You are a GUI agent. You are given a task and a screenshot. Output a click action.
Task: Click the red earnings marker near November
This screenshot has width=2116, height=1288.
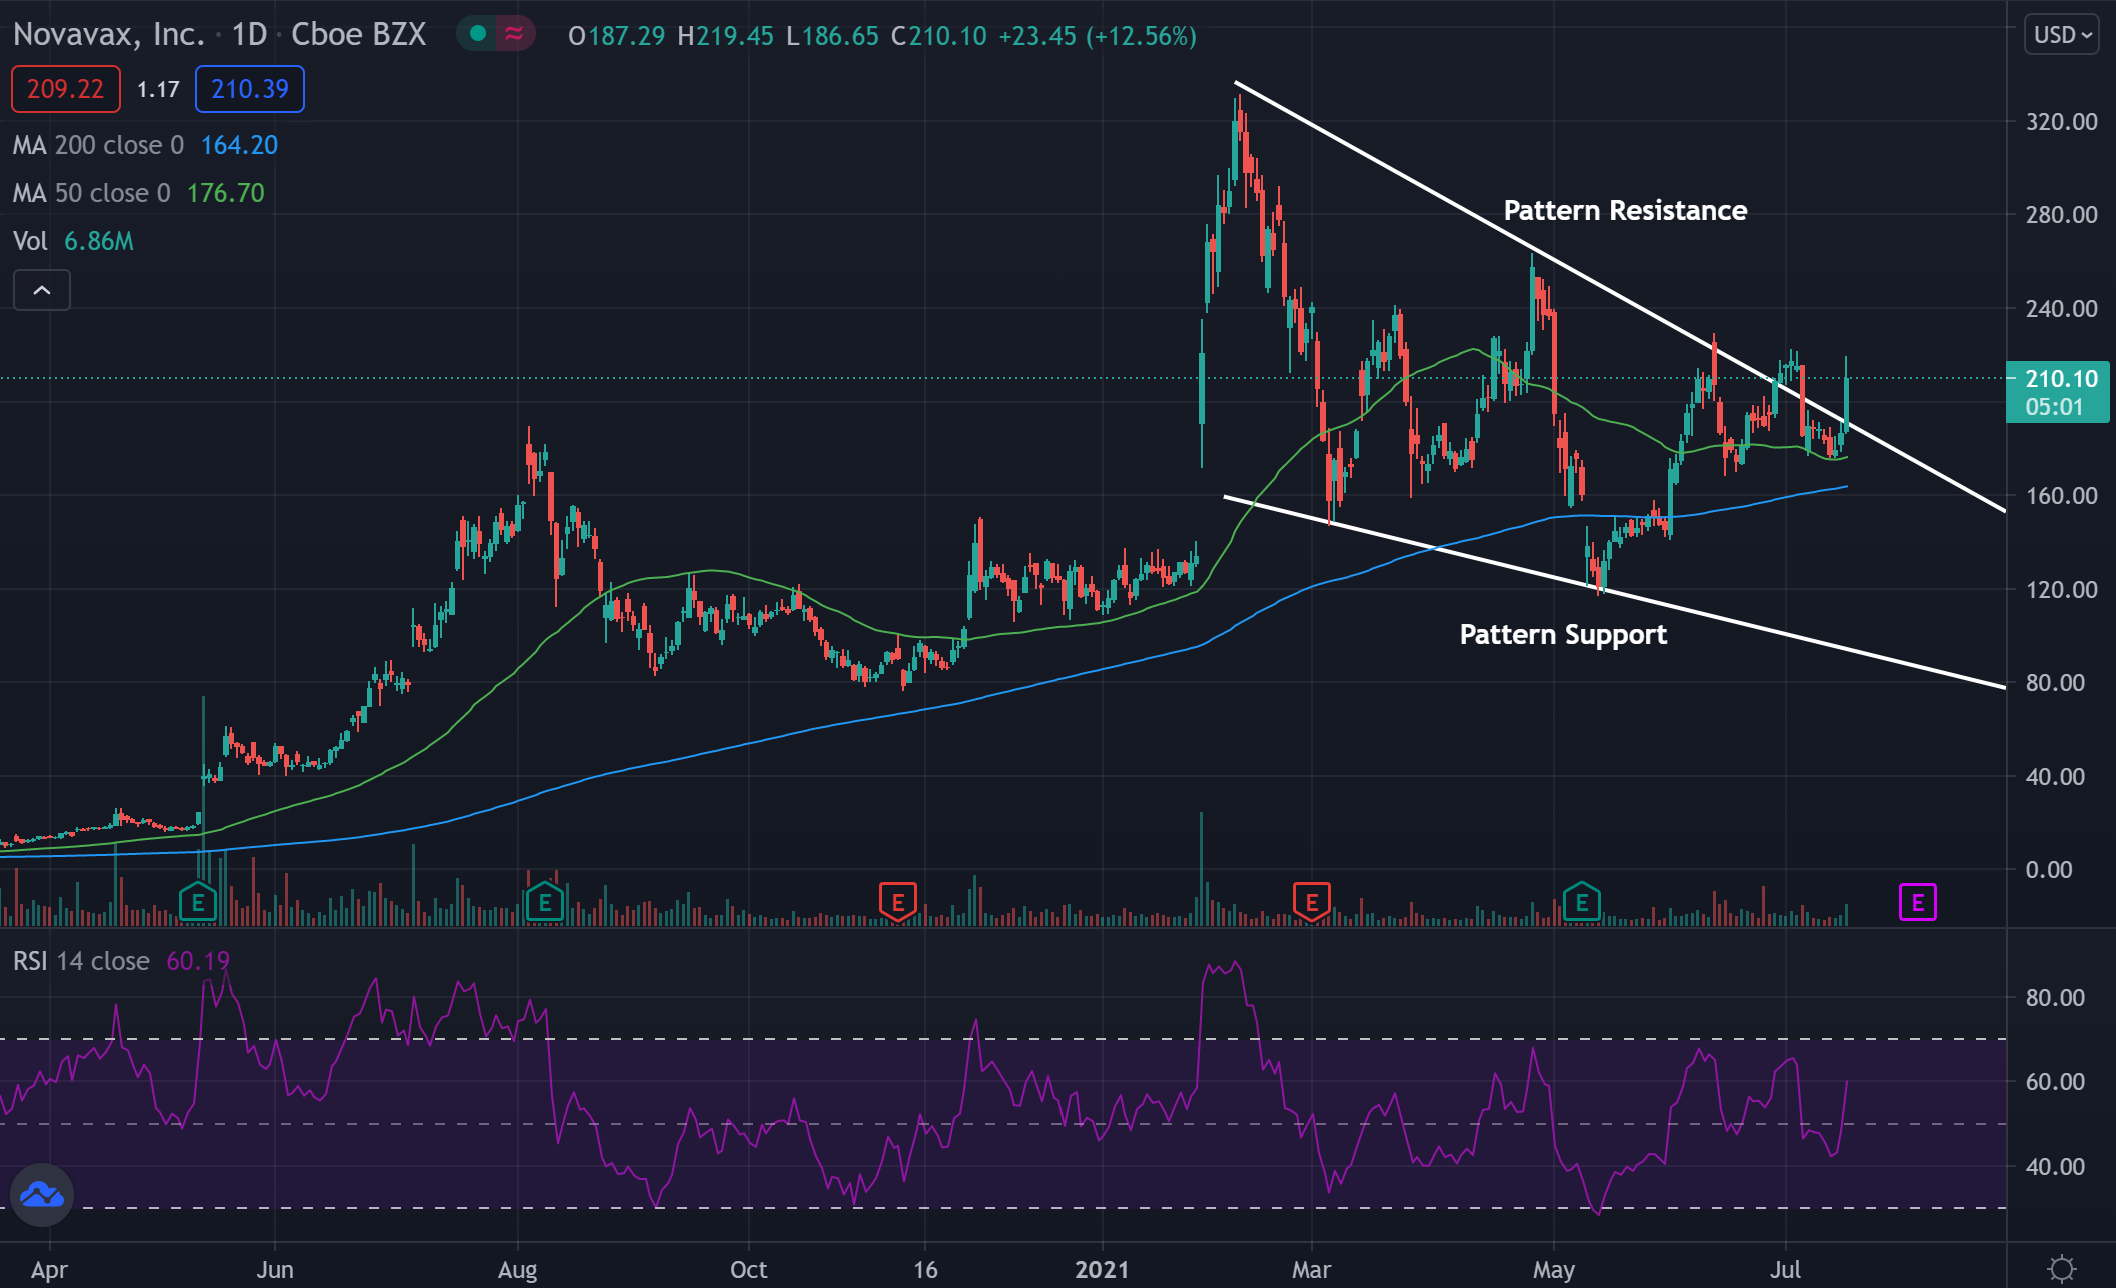[x=897, y=903]
